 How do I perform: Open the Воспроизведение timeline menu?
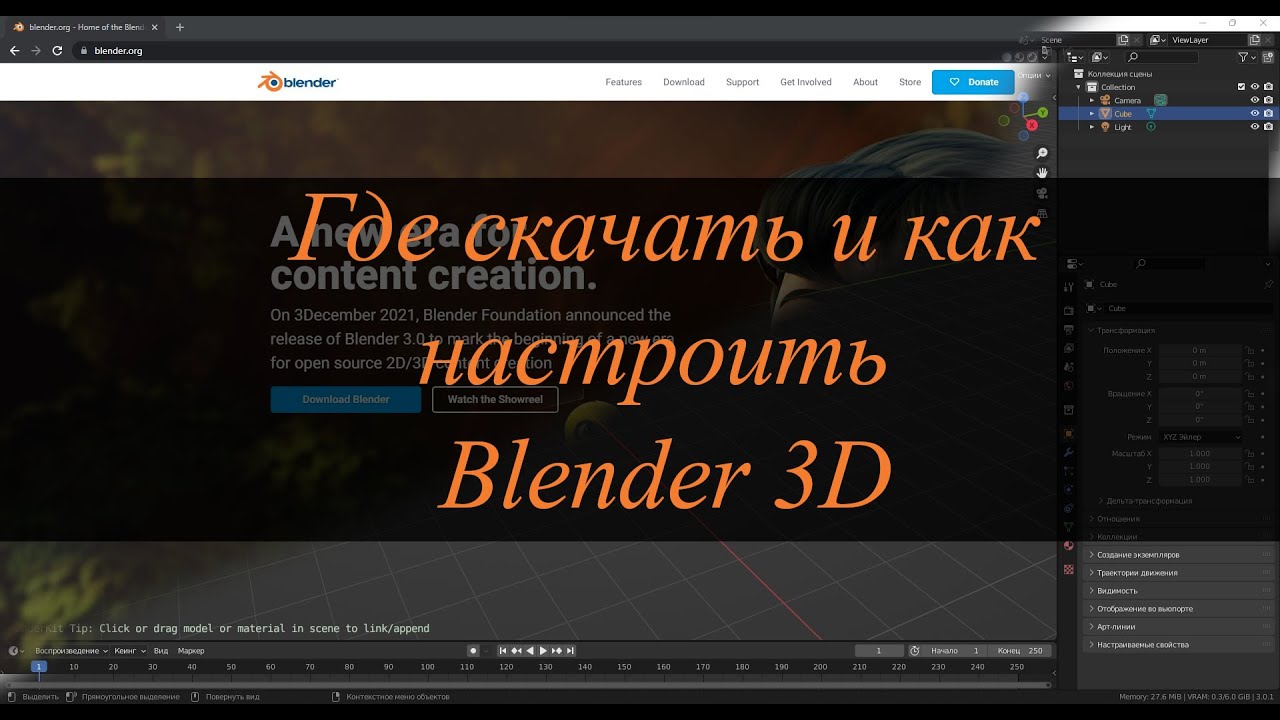point(72,651)
